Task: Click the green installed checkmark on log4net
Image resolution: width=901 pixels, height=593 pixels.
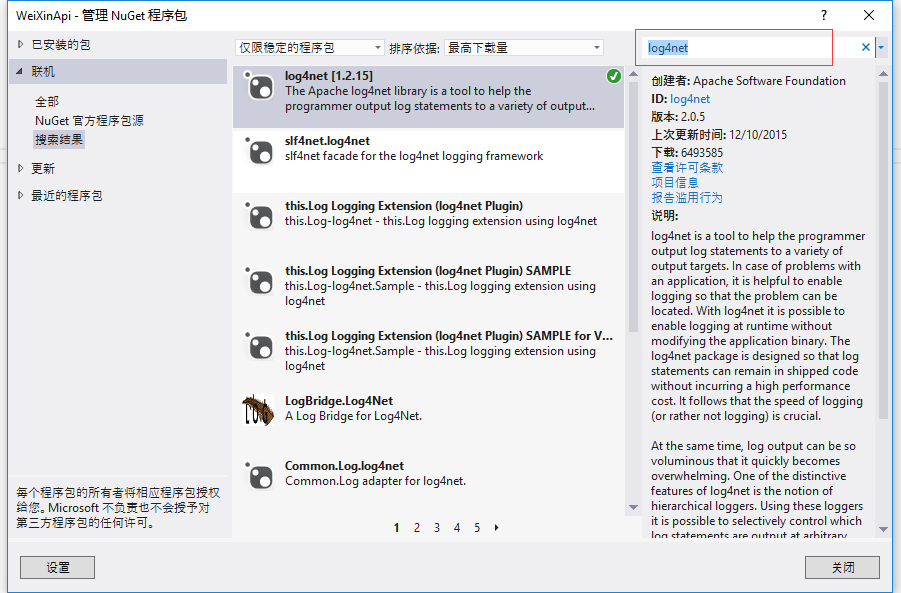Action: (x=614, y=76)
